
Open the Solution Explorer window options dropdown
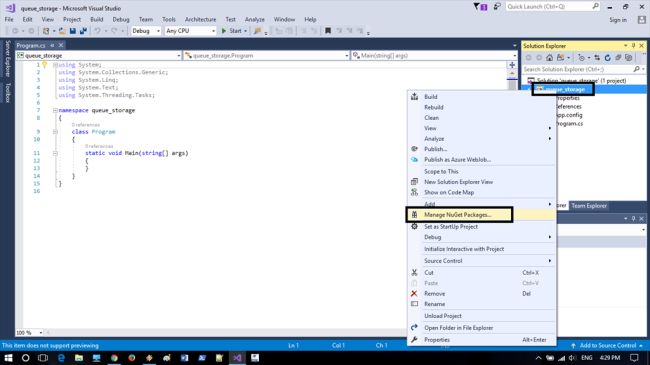tap(626, 46)
